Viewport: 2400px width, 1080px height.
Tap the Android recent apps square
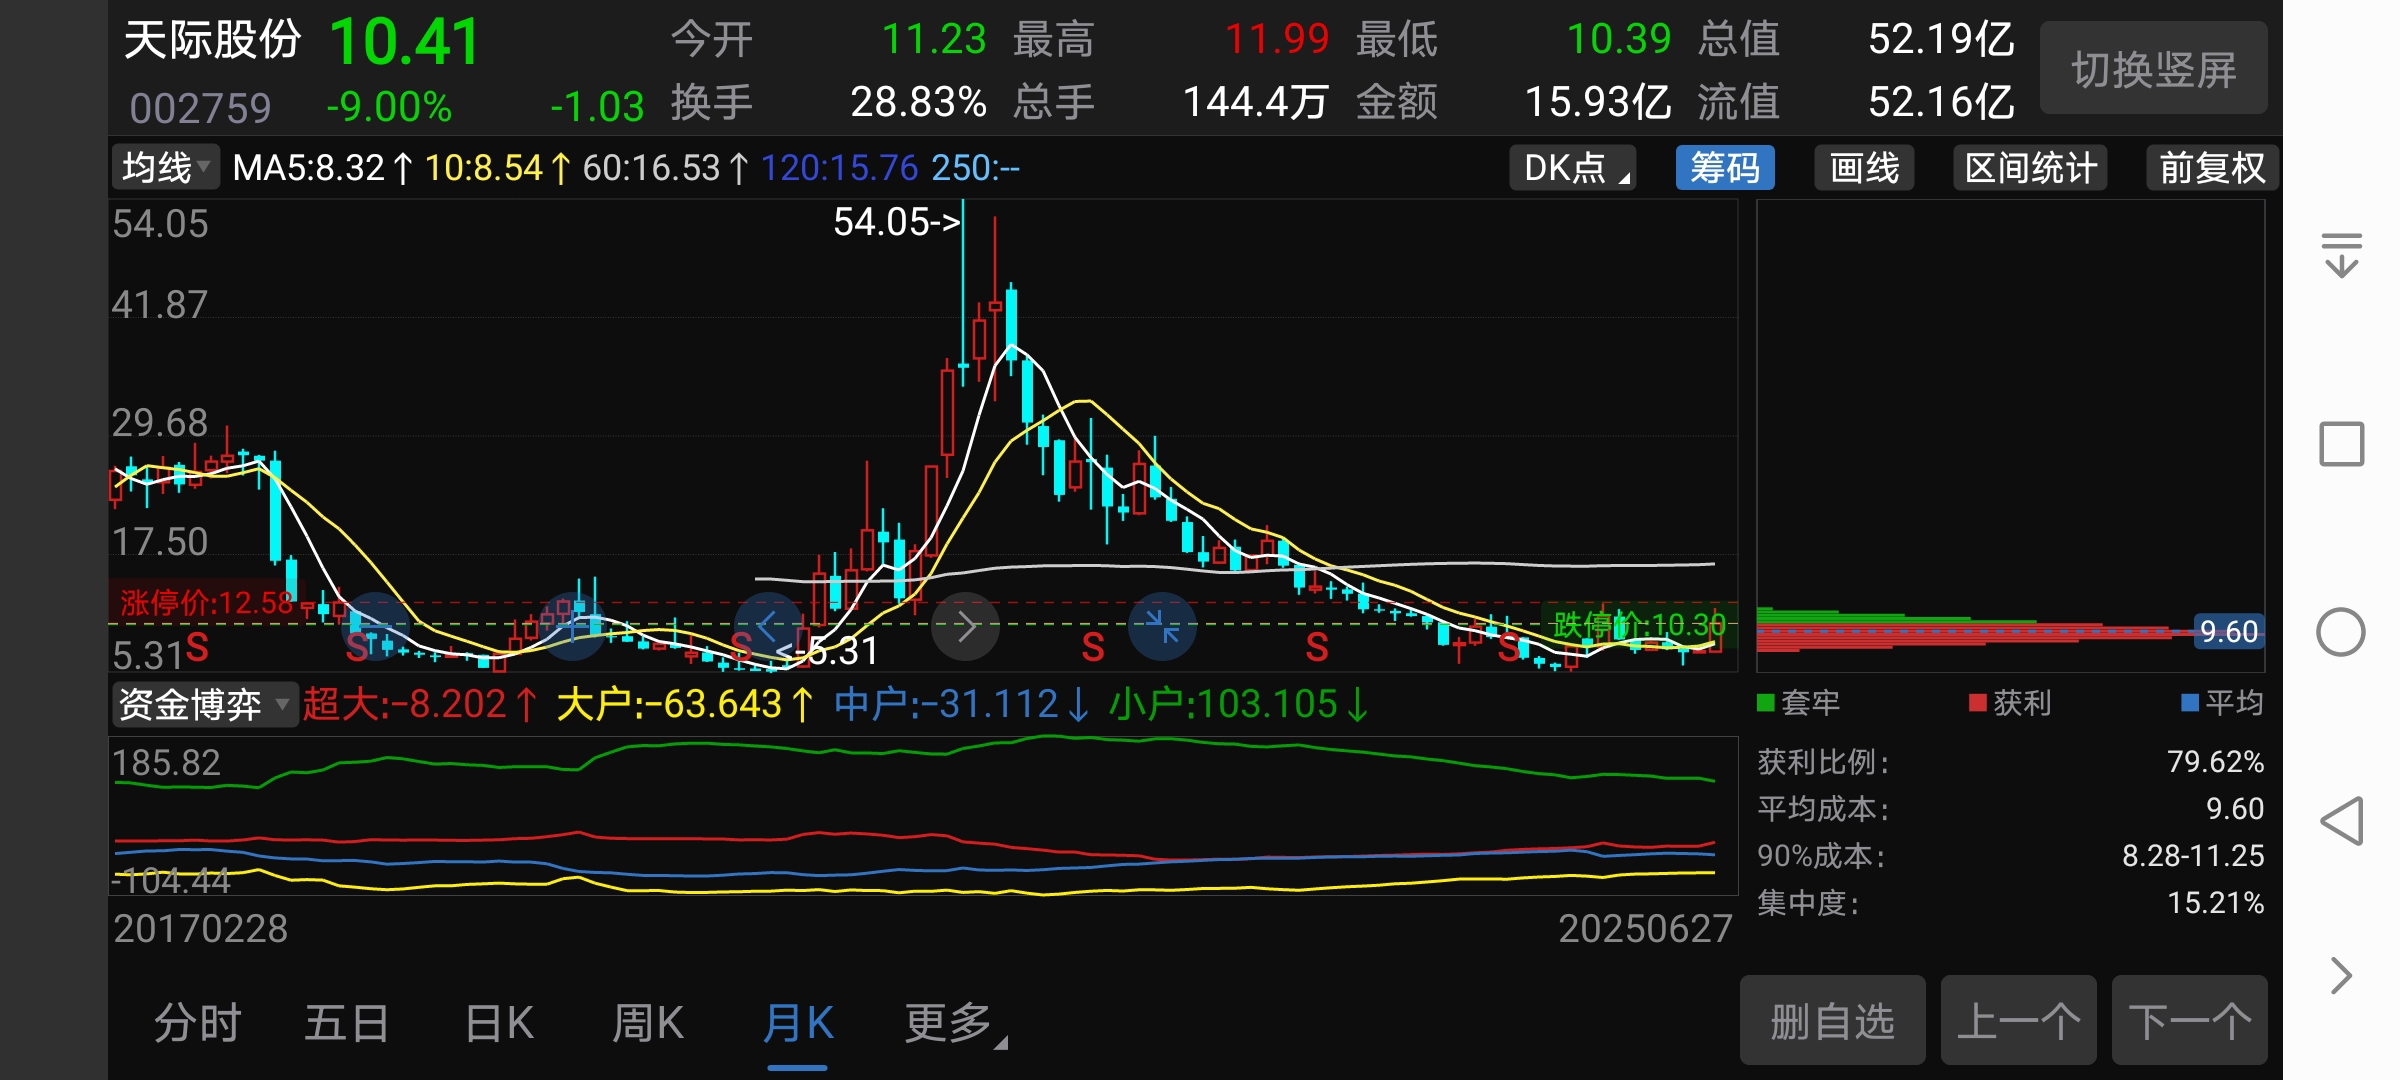click(2341, 444)
